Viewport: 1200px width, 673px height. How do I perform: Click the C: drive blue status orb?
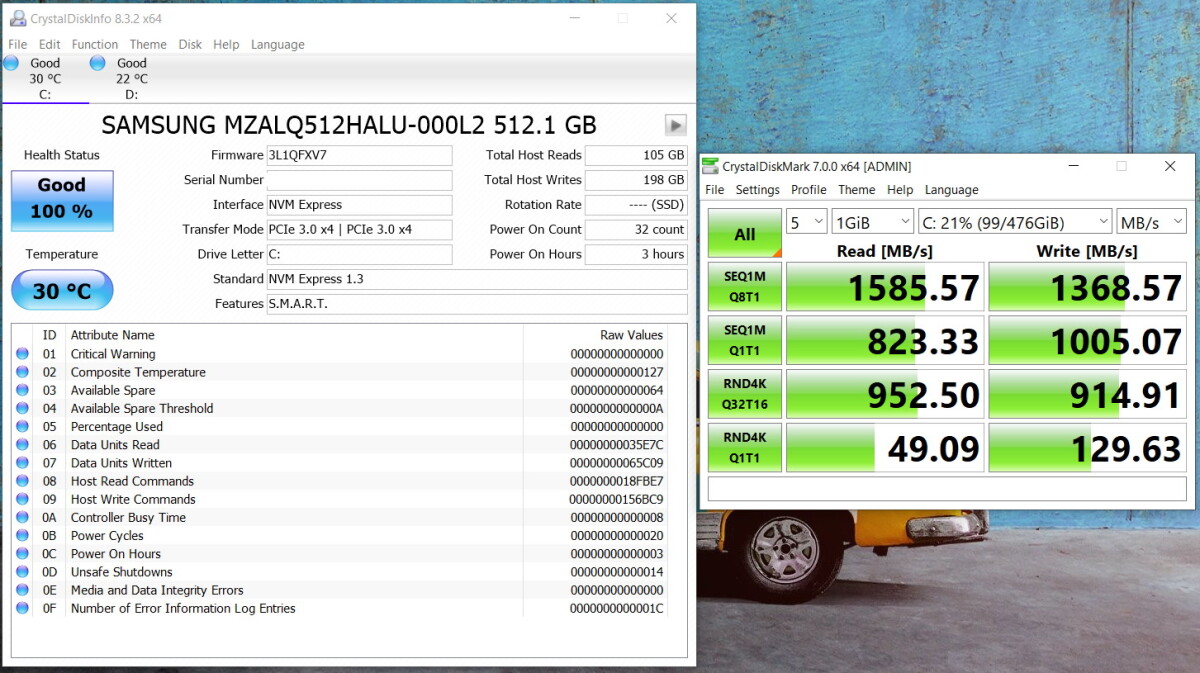[11, 63]
